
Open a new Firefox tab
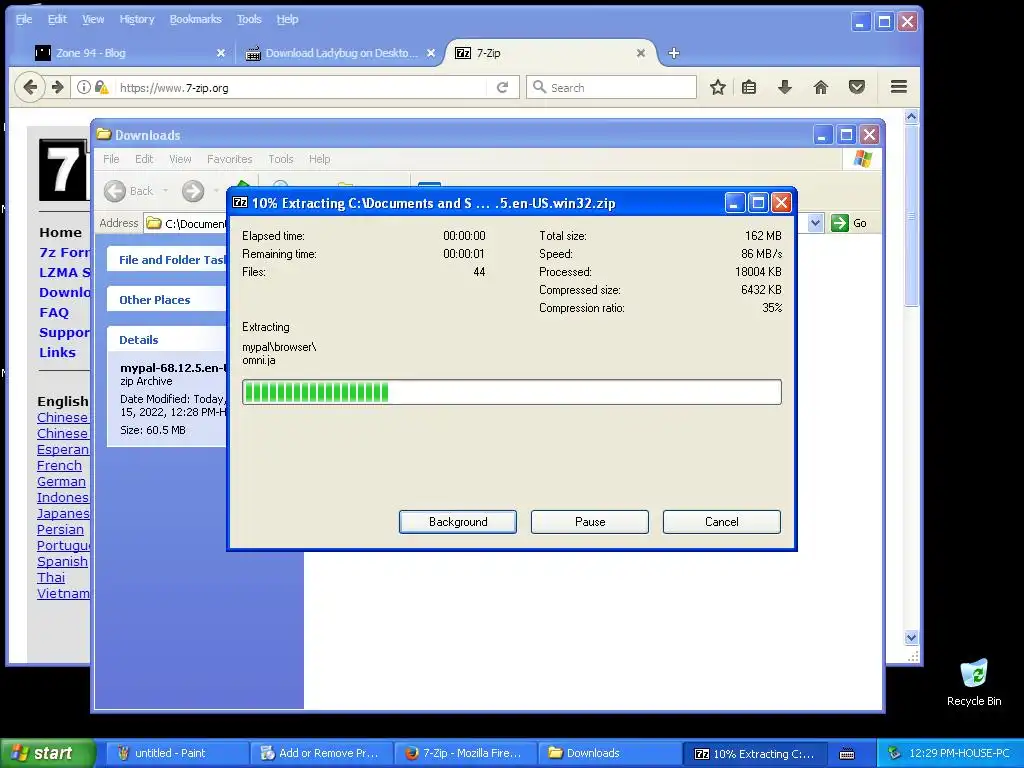pos(674,53)
